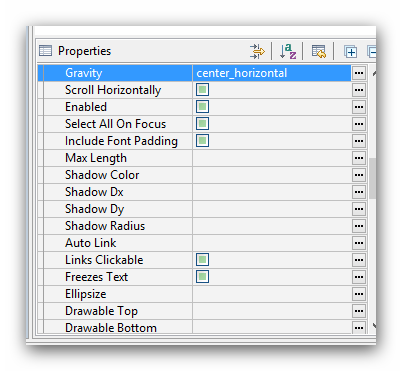Select the Max Length property row

coord(202,158)
